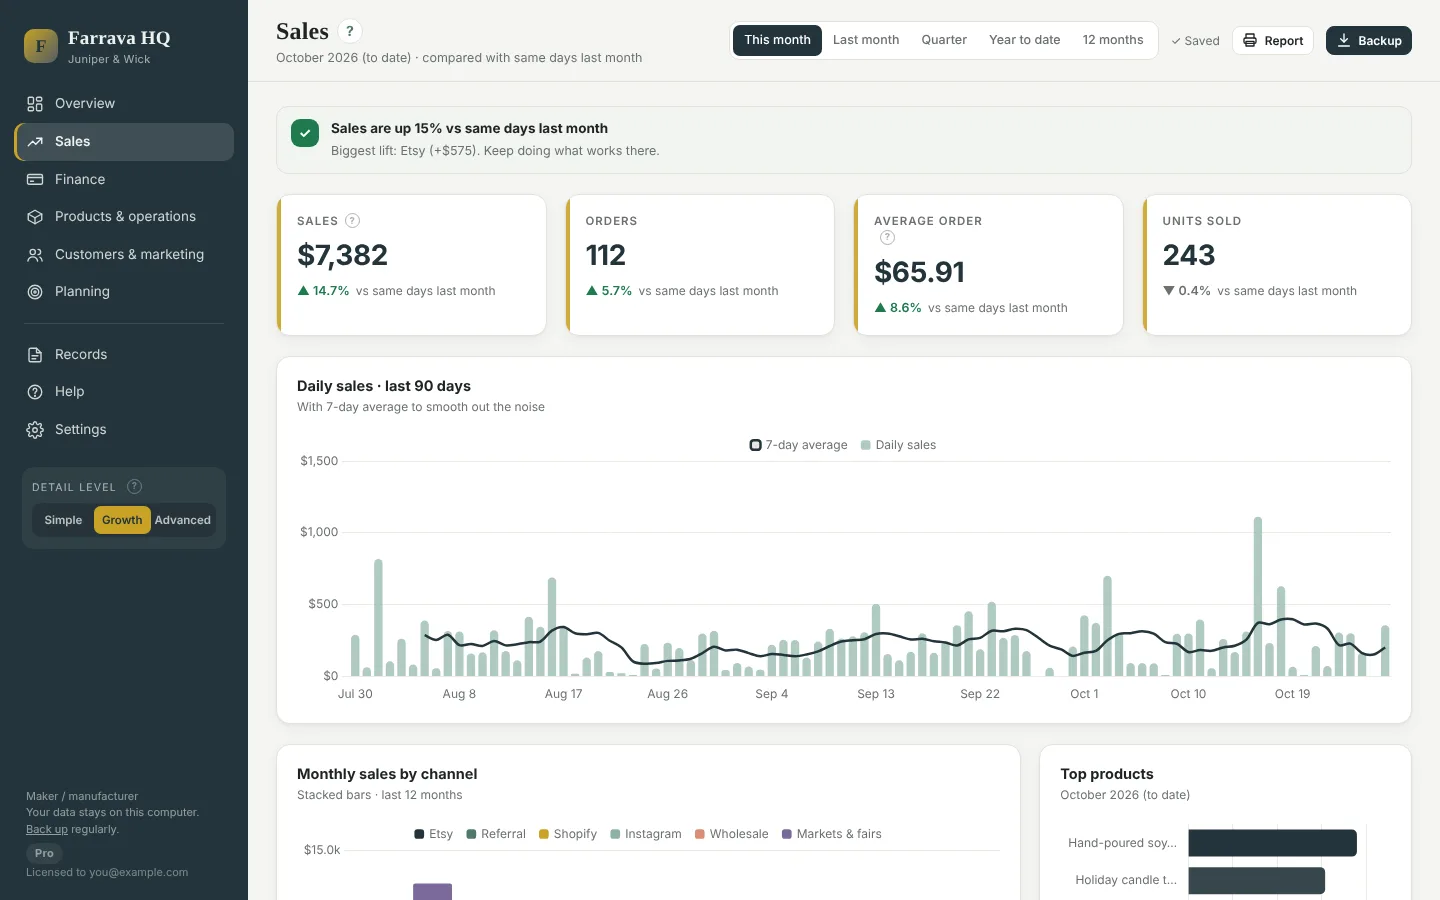Click the SALES $7,382 card
1440x900 pixels.
(411, 265)
